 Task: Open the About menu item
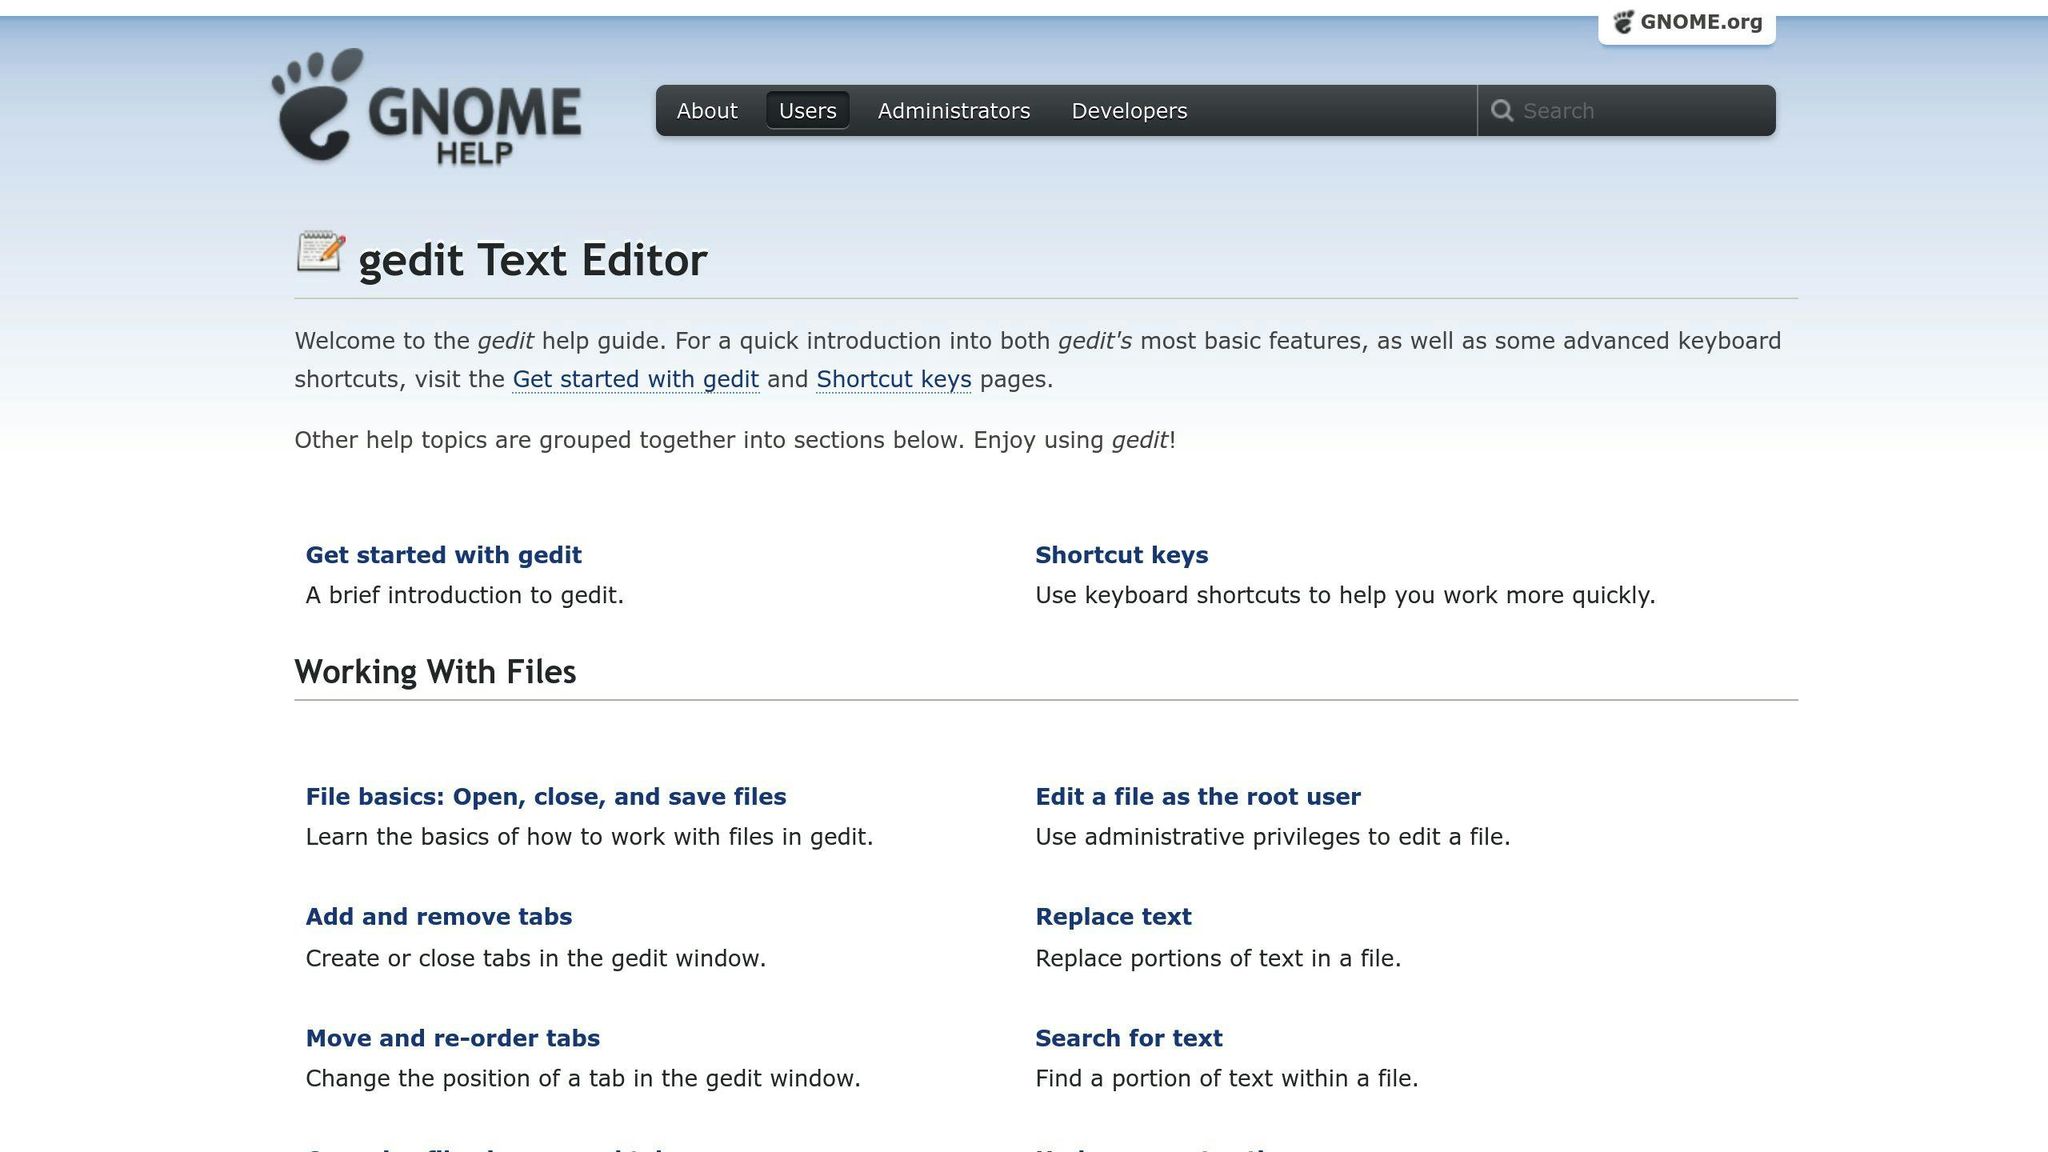[x=707, y=111]
